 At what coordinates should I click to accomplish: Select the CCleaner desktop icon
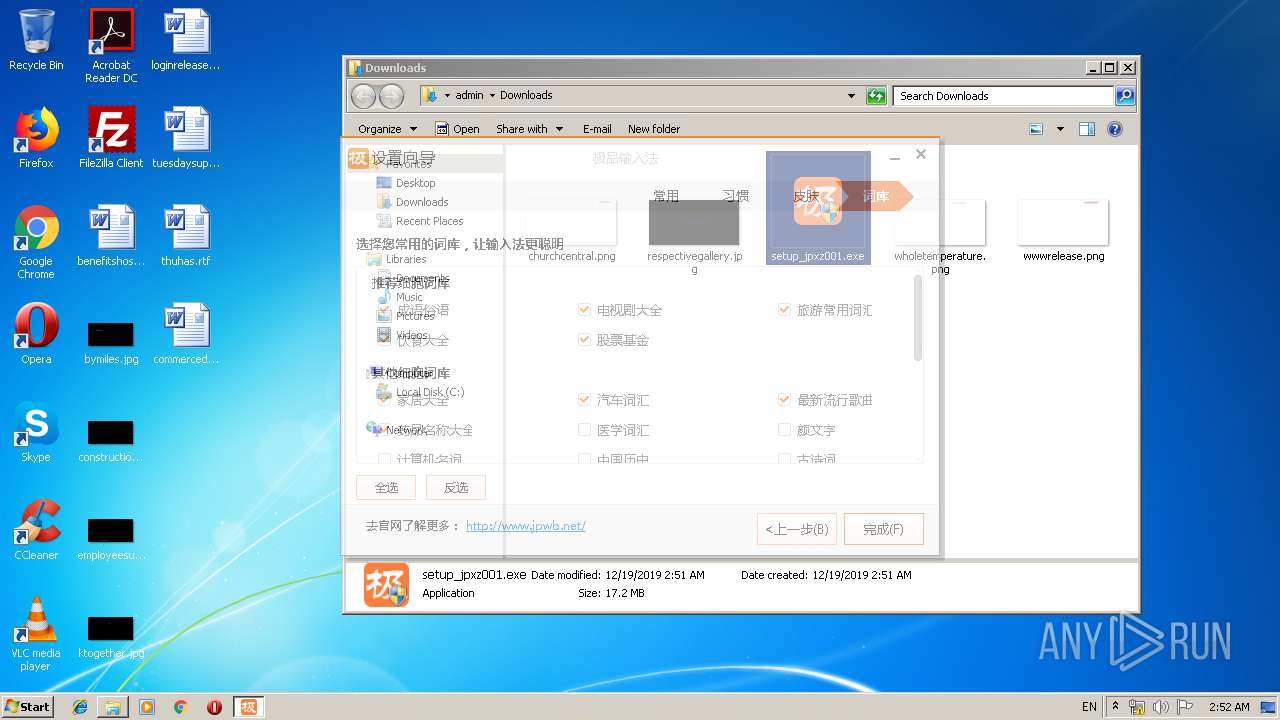coord(36,530)
